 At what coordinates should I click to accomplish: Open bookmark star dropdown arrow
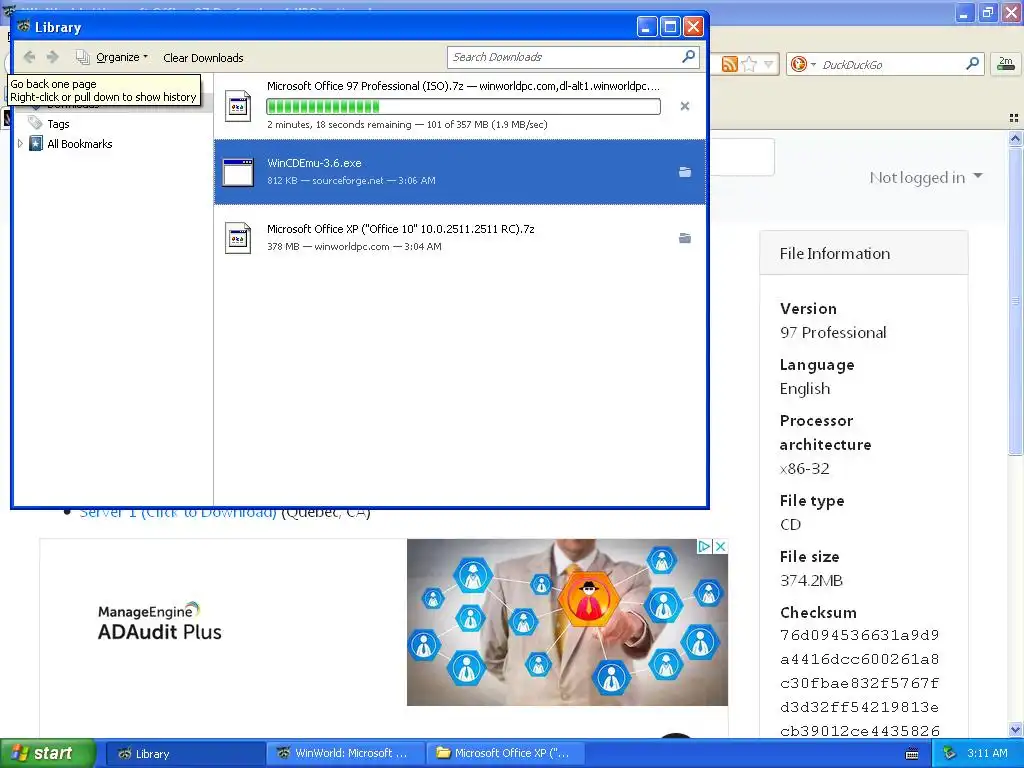click(x=769, y=64)
